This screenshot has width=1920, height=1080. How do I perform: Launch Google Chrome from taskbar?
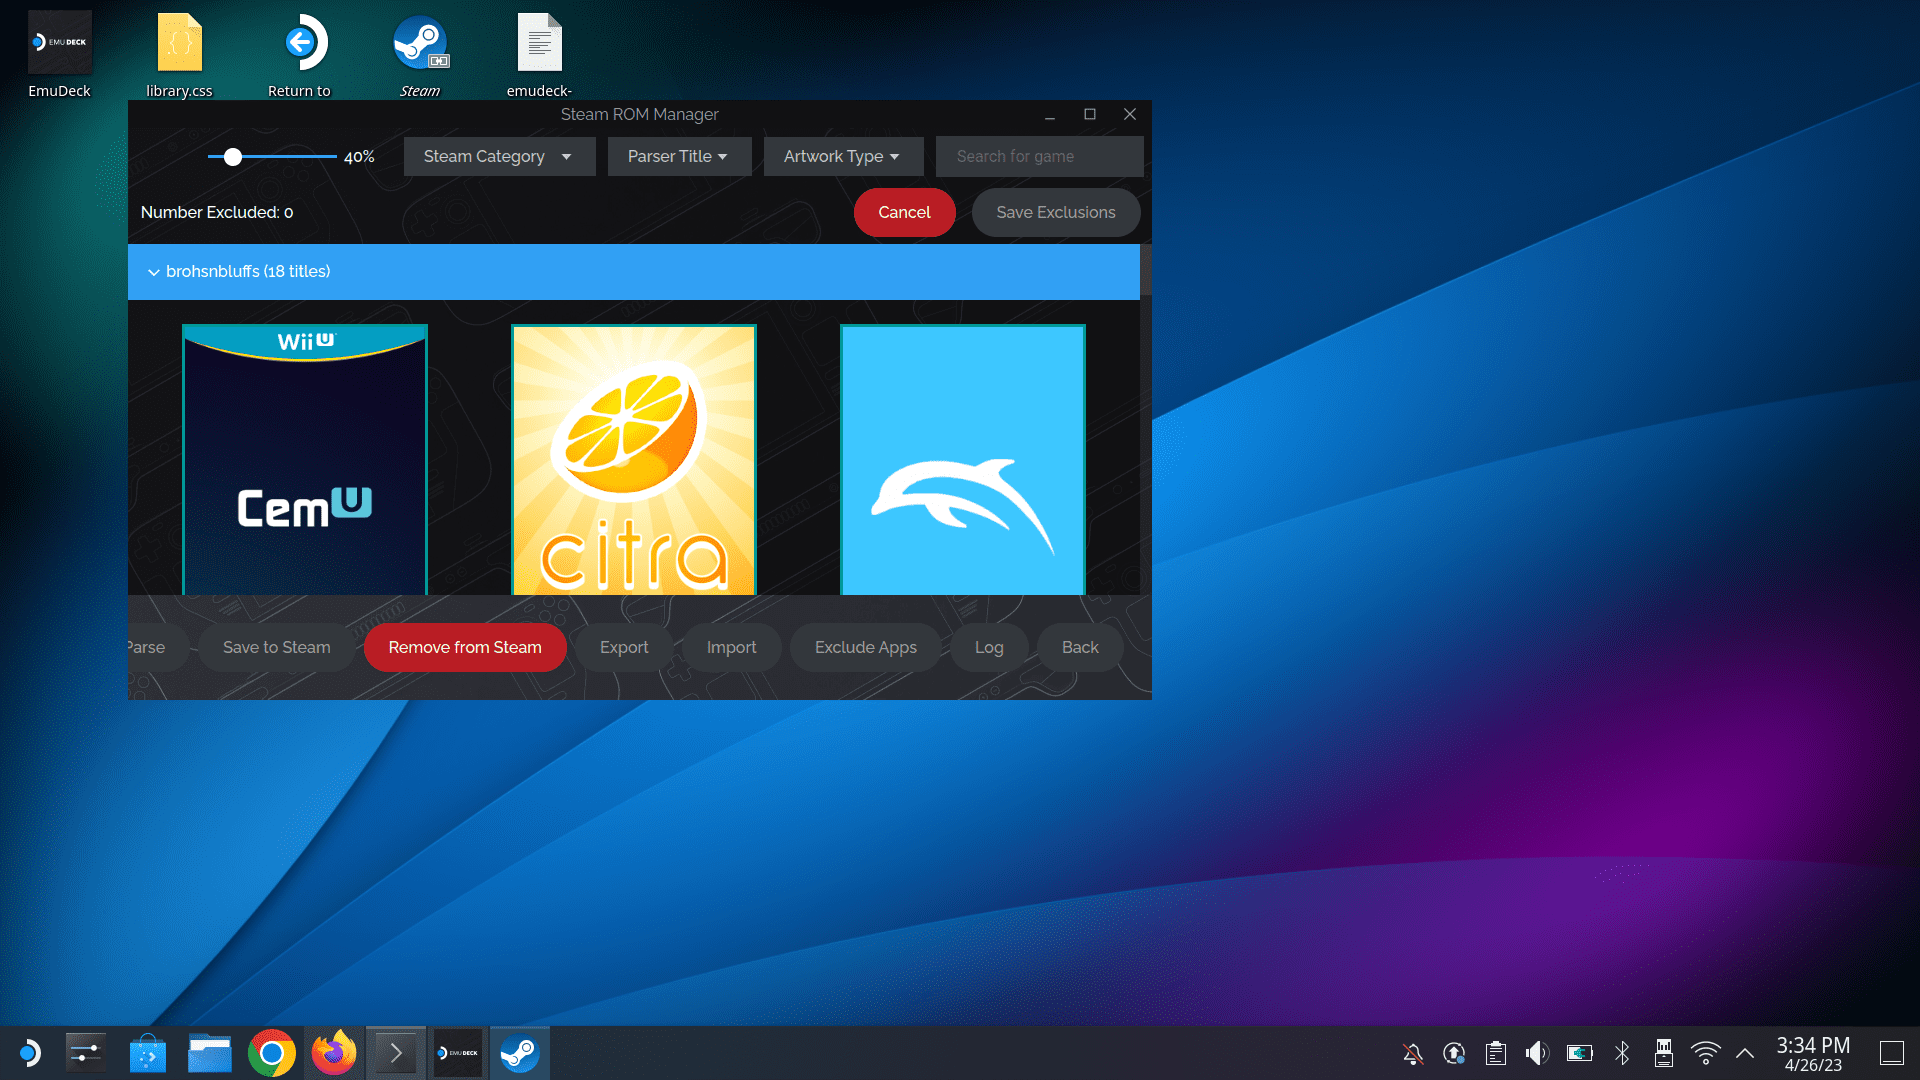click(272, 1053)
